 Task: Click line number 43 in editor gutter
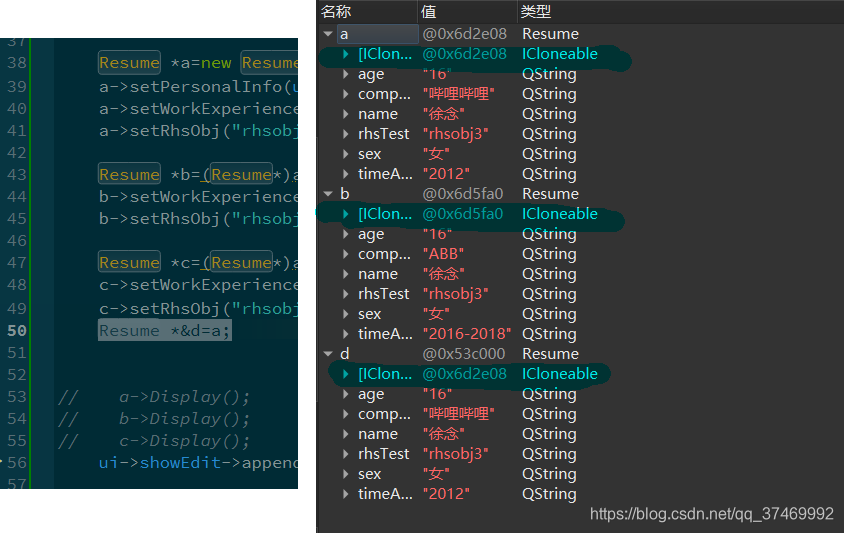[17, 174]
